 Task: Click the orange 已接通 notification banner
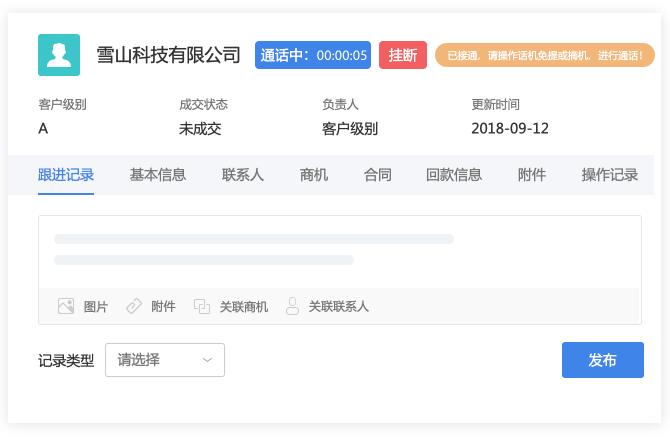click(x=545, y=55)
